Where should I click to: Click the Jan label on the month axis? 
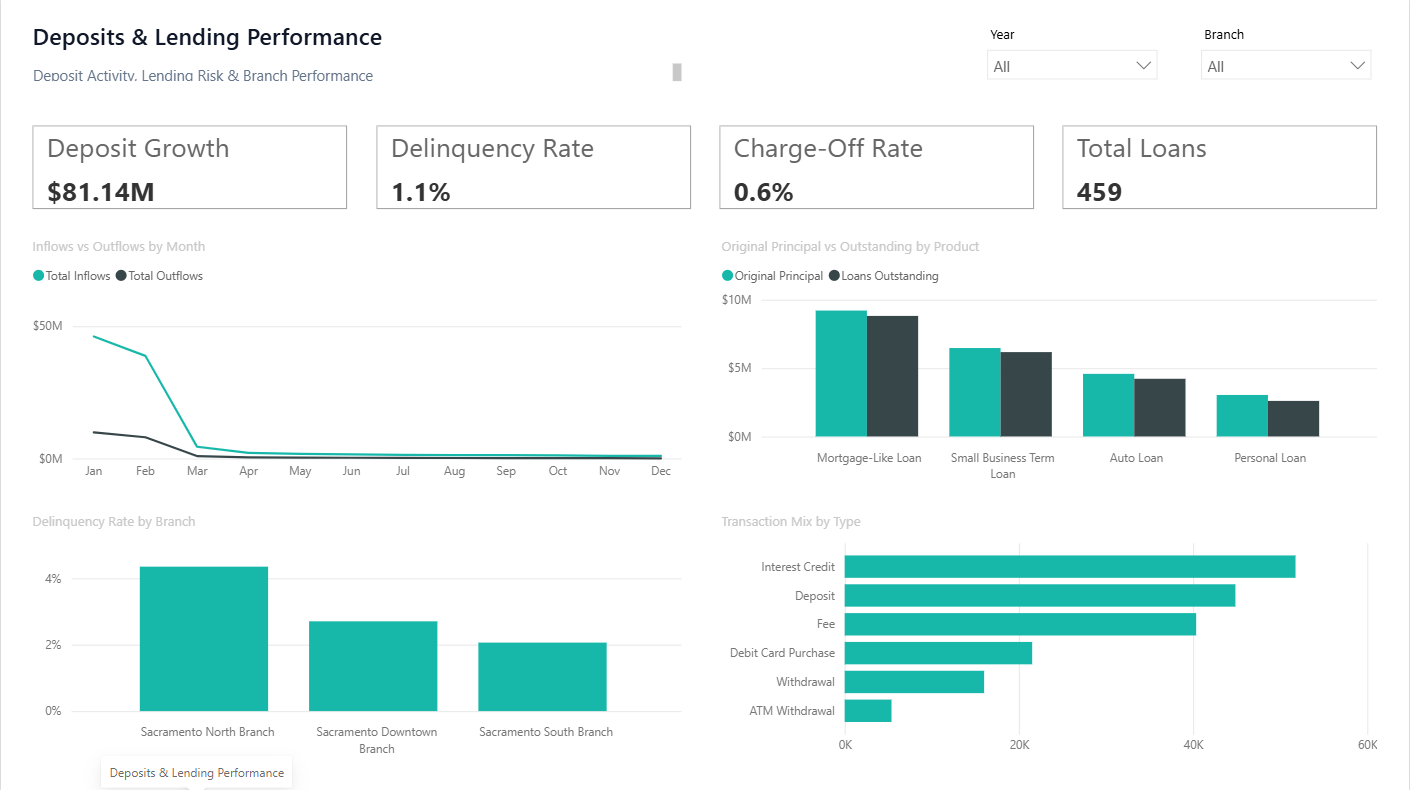tap(94, 471)
